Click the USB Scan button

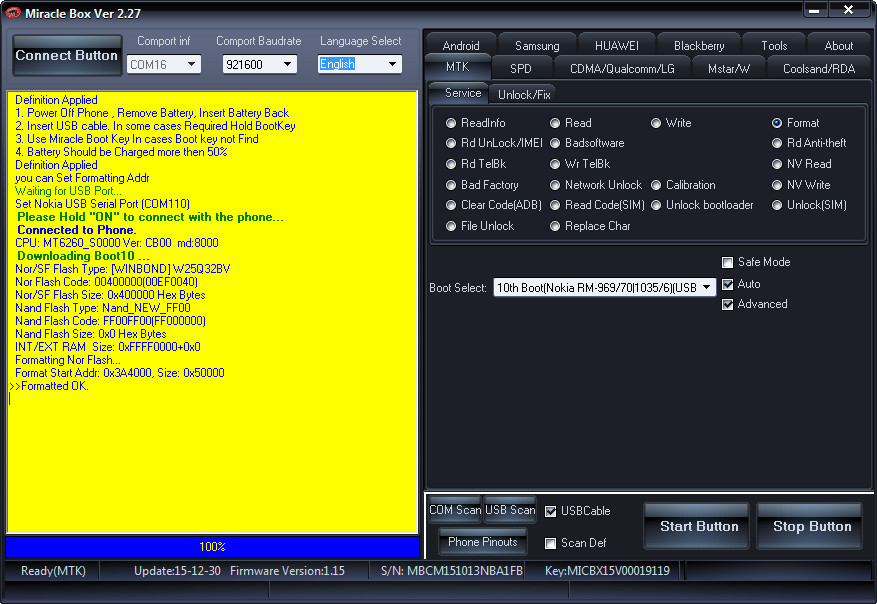(x=510, y=510)
